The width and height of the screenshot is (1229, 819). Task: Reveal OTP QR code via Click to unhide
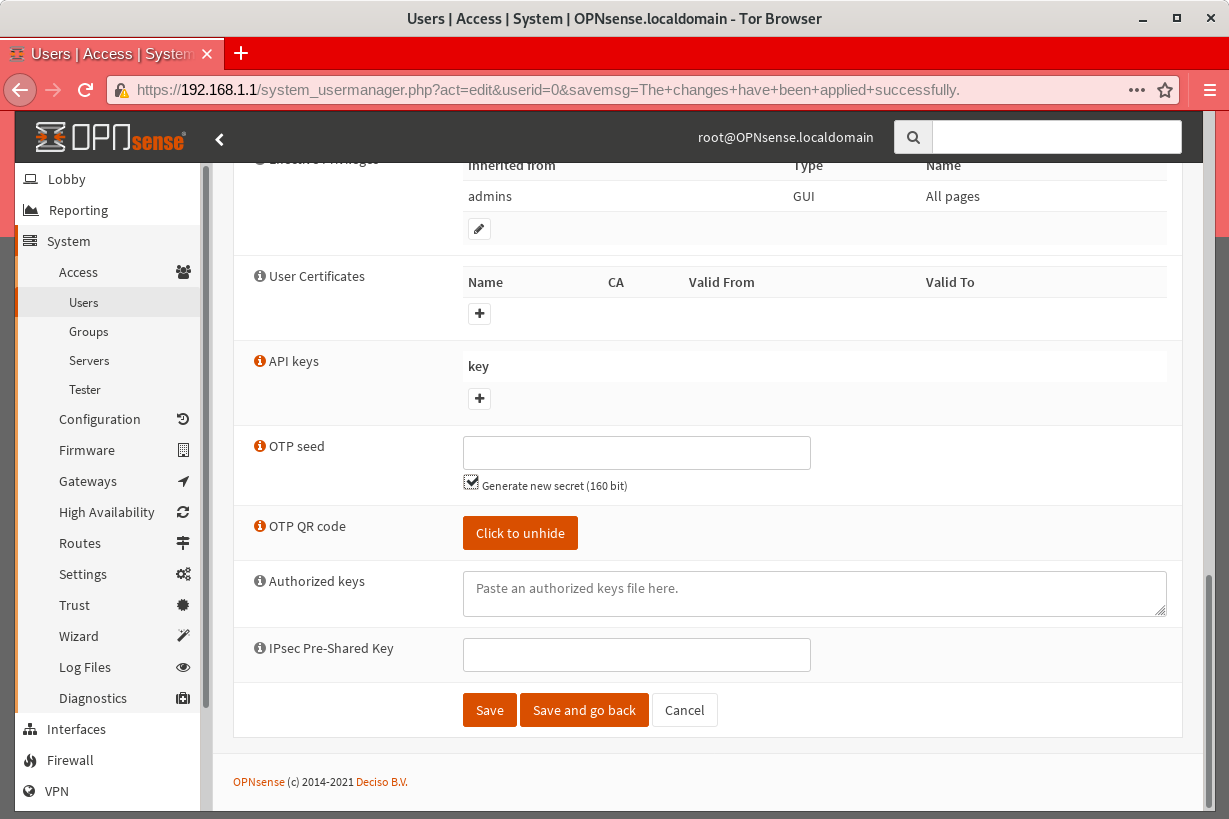coord(520,533)
